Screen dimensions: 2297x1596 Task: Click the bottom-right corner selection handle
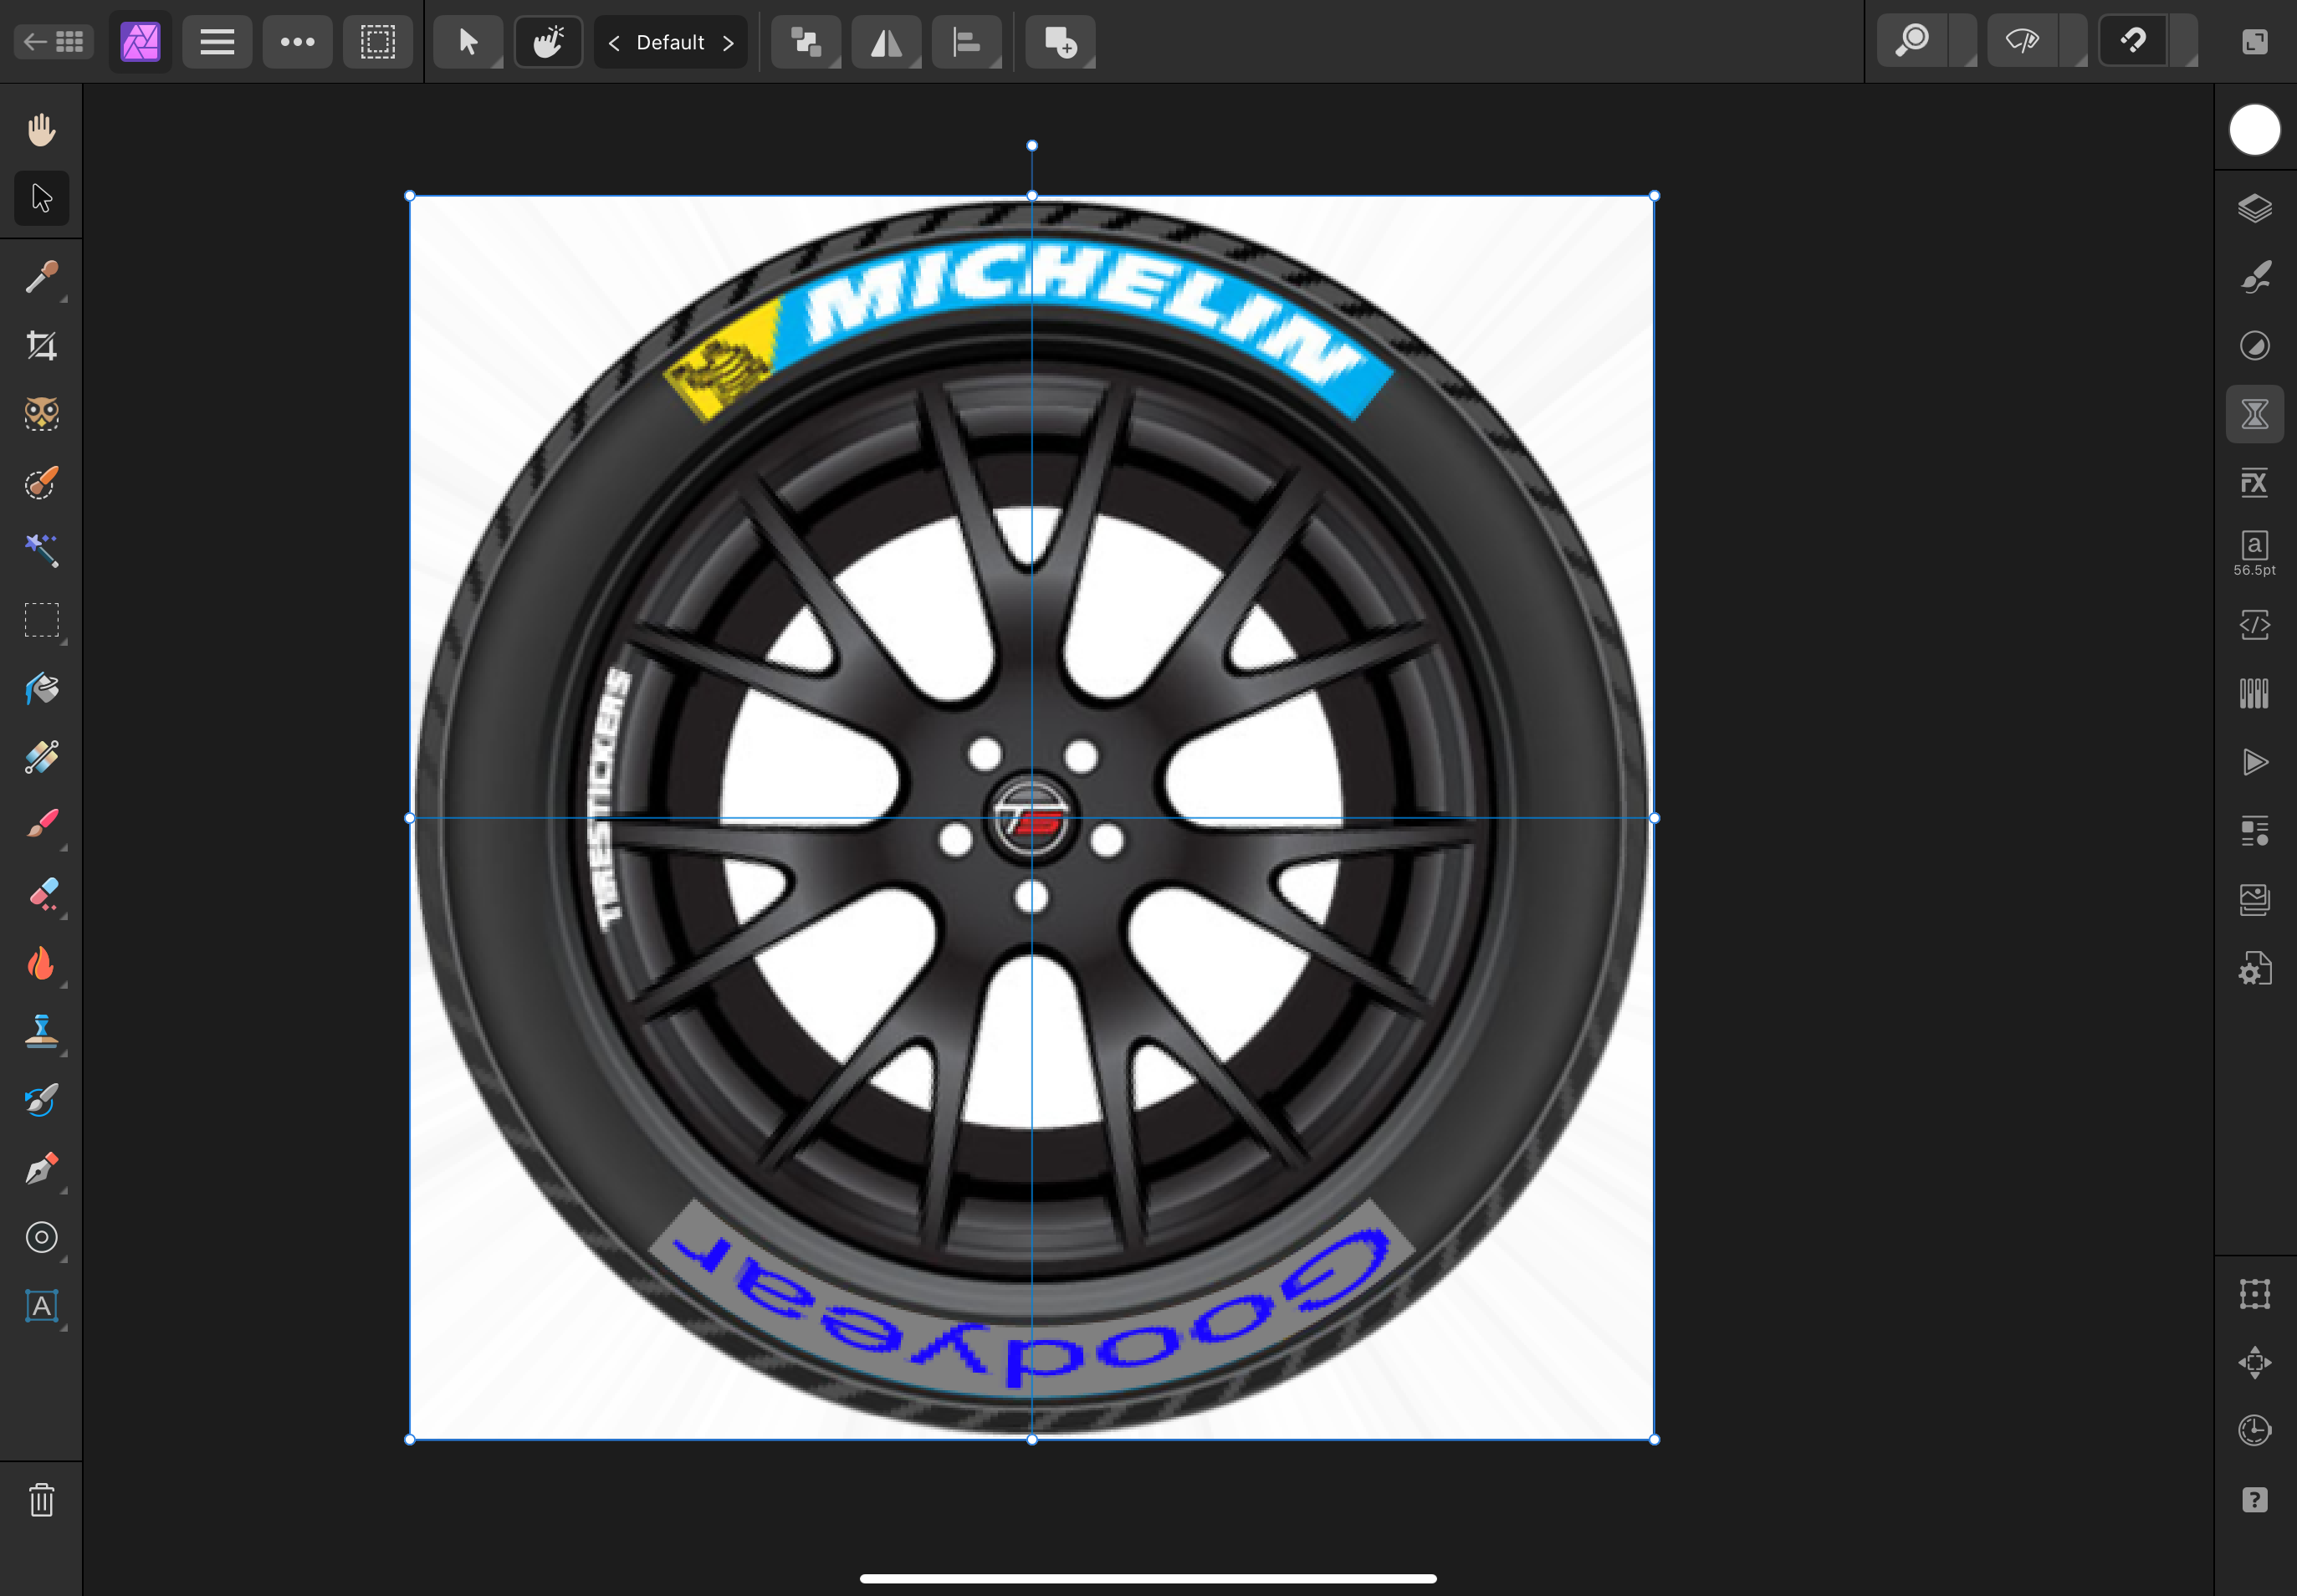(x=1654, y=1440)
